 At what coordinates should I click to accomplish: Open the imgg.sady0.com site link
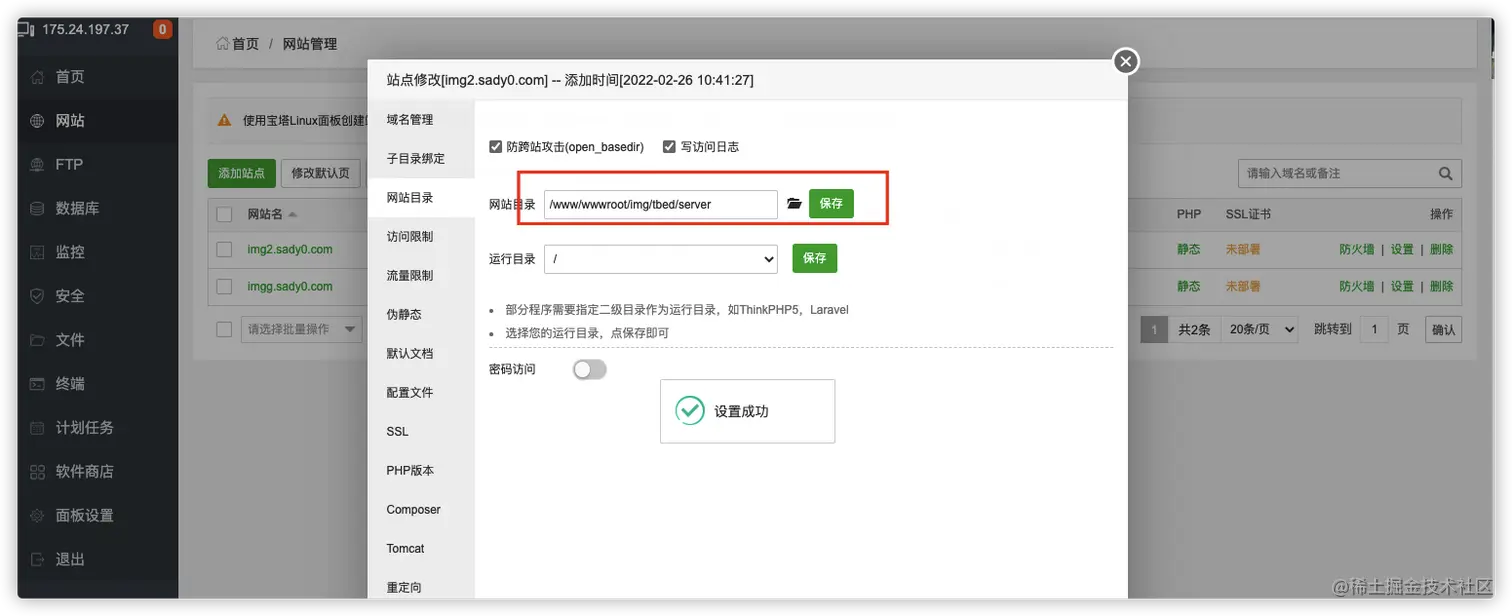290,287
